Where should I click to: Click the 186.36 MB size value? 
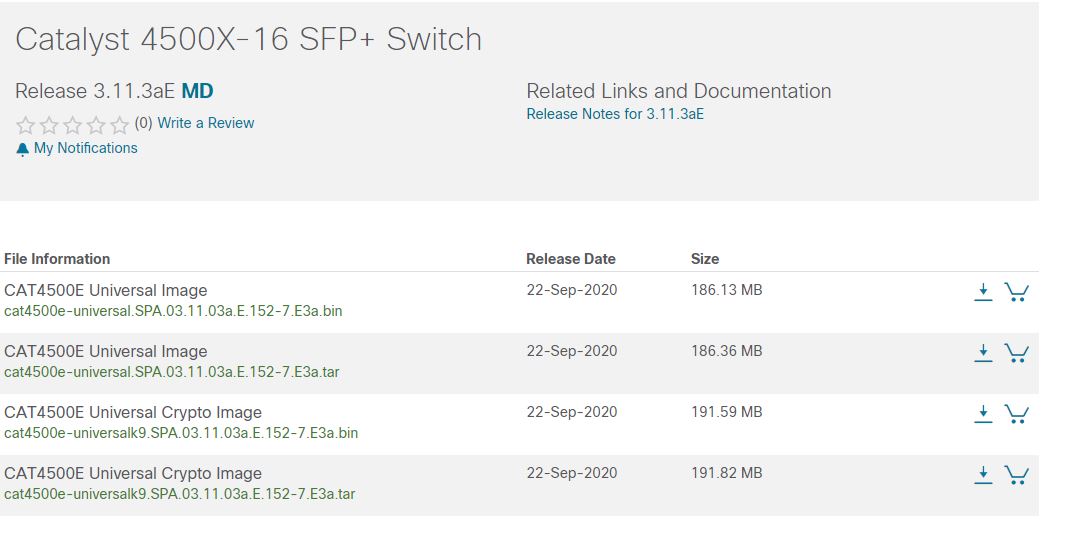click(x=726, y=351)
